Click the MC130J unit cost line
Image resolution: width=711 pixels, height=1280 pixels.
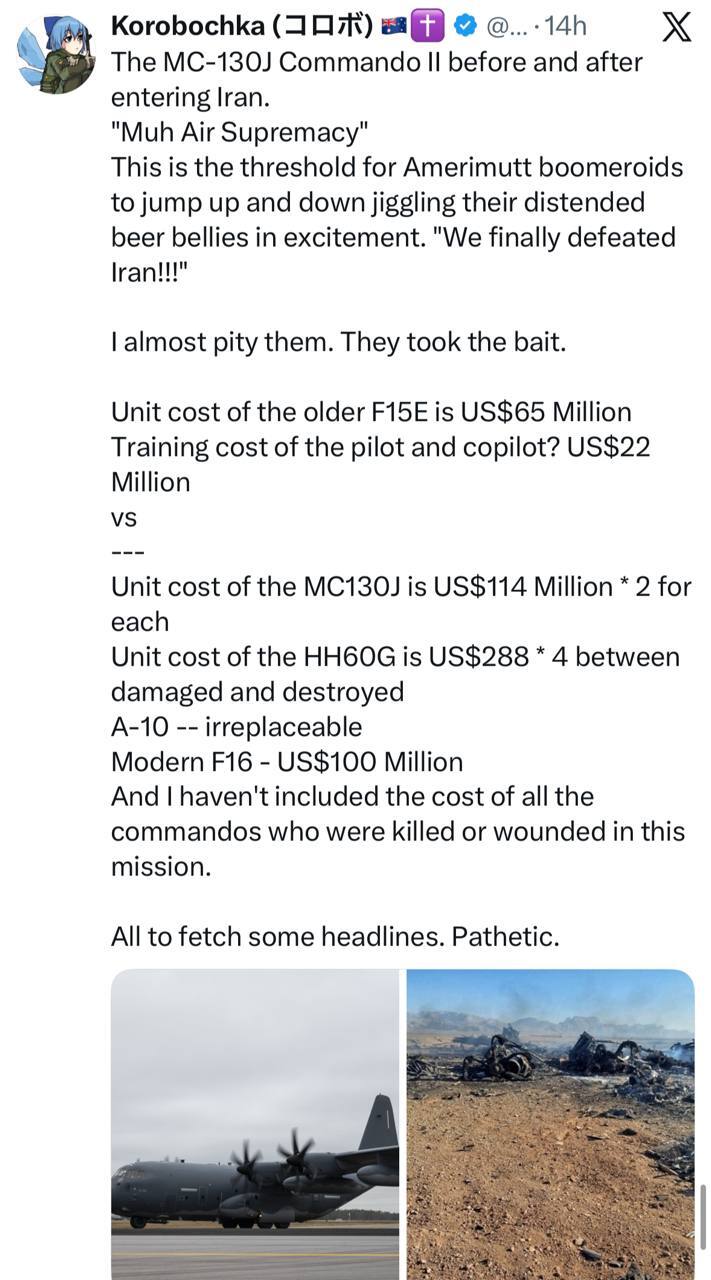(400, 587)
